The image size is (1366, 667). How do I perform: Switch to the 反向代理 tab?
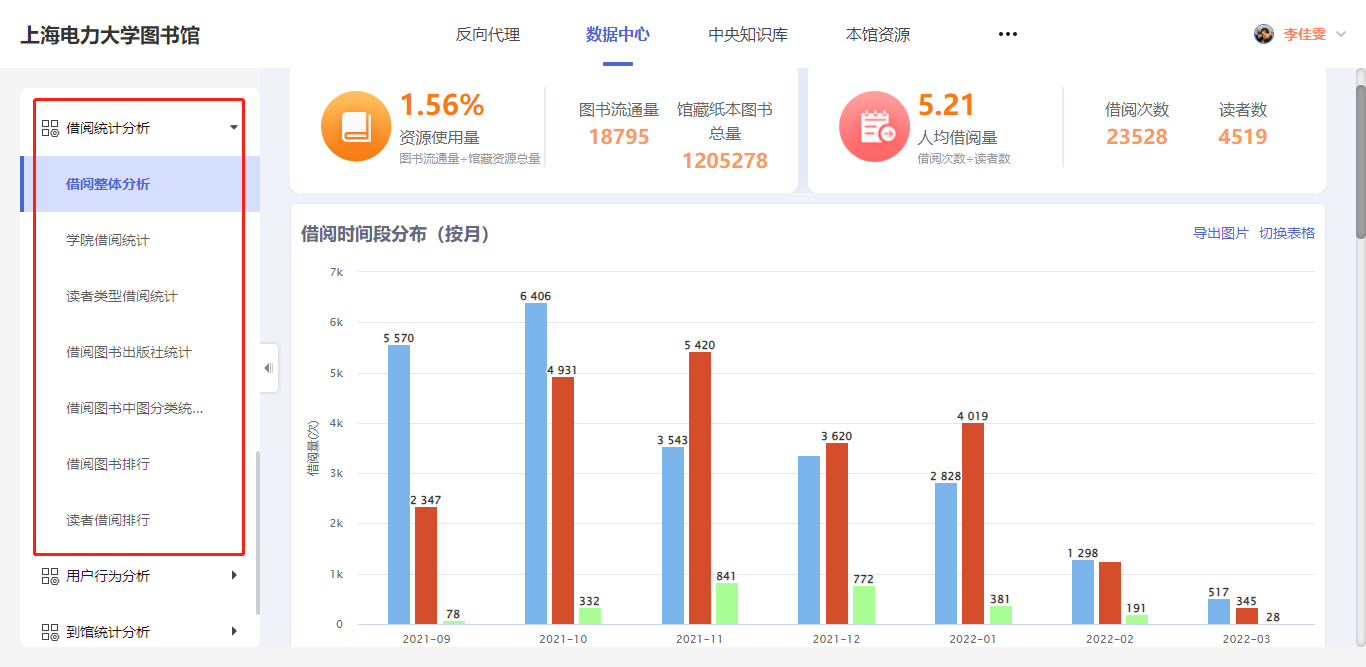pos(488,34)
